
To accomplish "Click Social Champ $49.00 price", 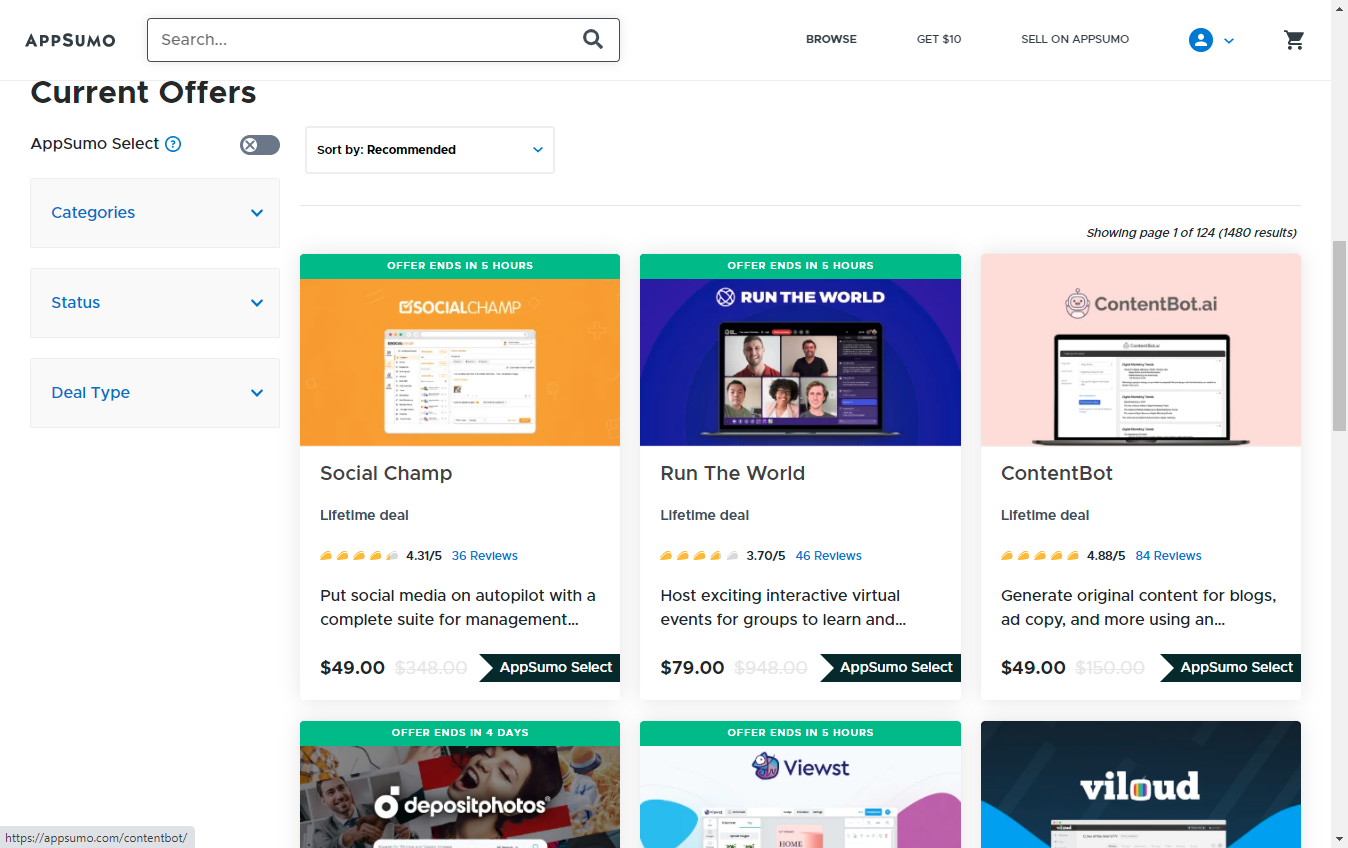I will point(352,668).
